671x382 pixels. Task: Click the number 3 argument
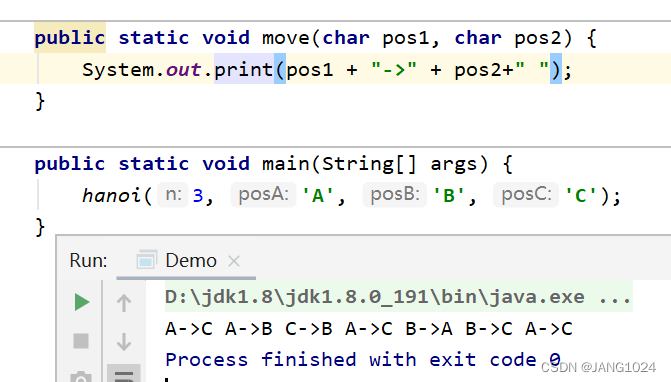coord(198,195)
